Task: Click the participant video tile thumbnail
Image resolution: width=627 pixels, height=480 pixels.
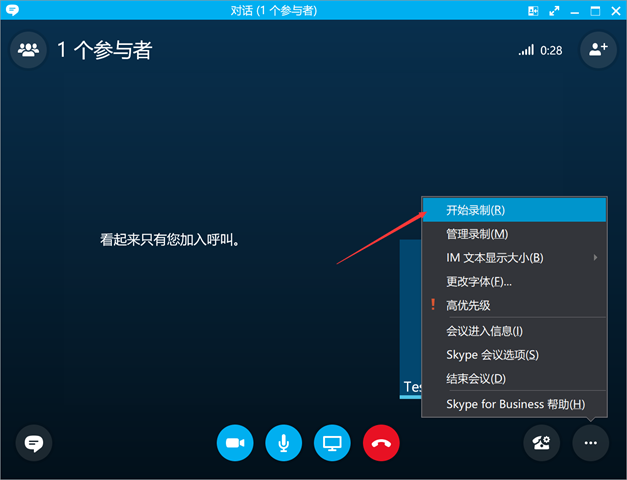Action: (x=410, y=318)
